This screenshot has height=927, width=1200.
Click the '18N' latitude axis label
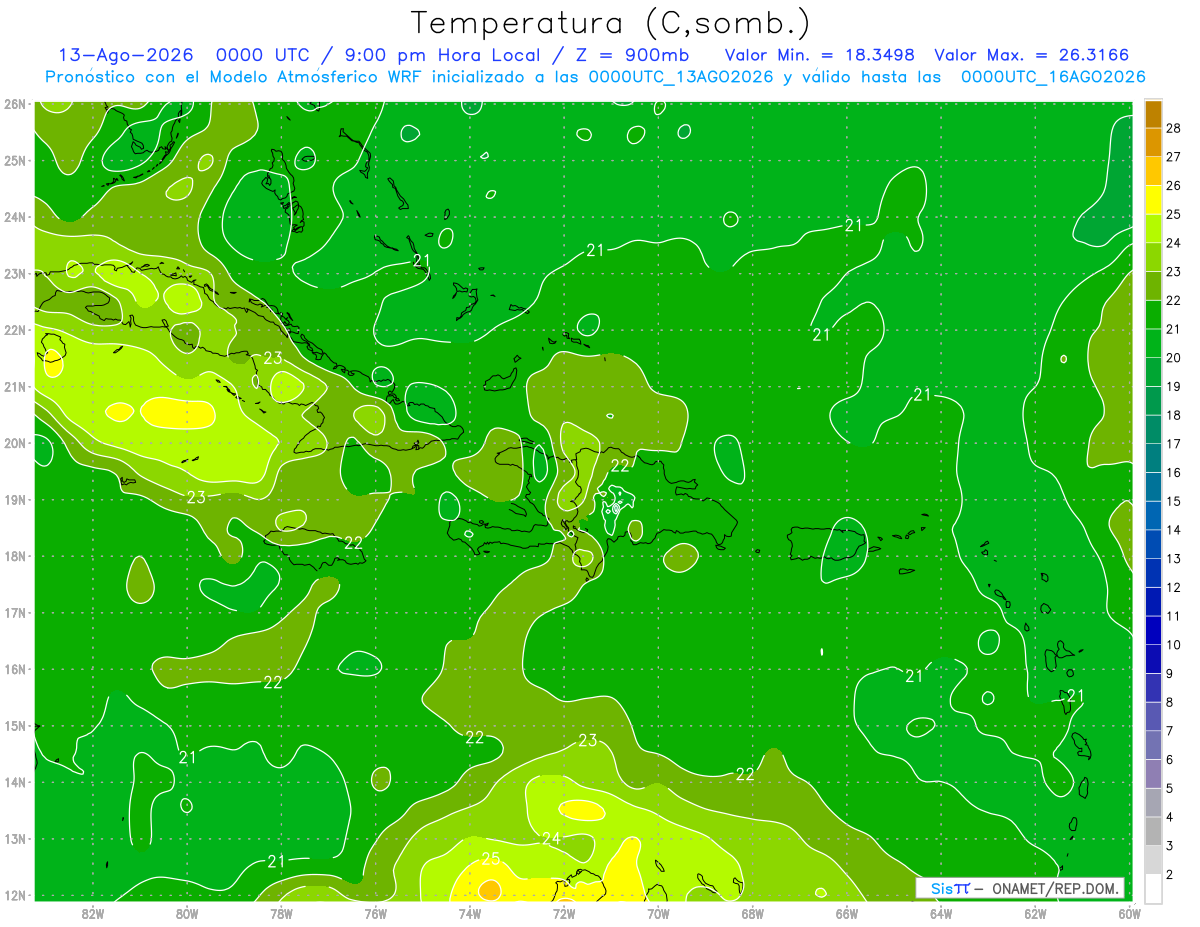click(x=15, y=556)
